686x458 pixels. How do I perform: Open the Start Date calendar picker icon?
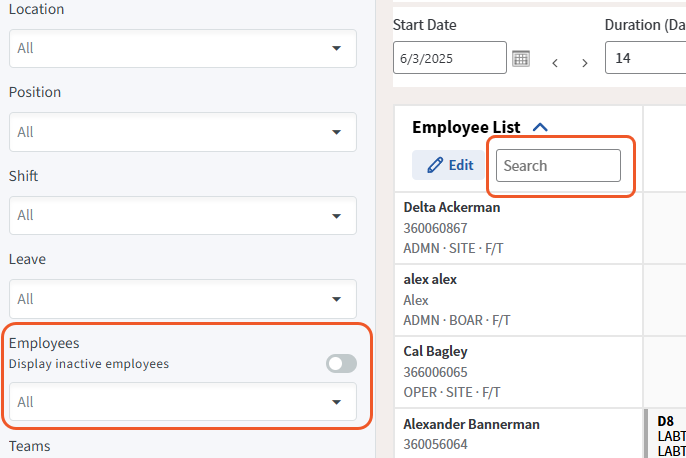pyautogui.click(x=521, y=58)
